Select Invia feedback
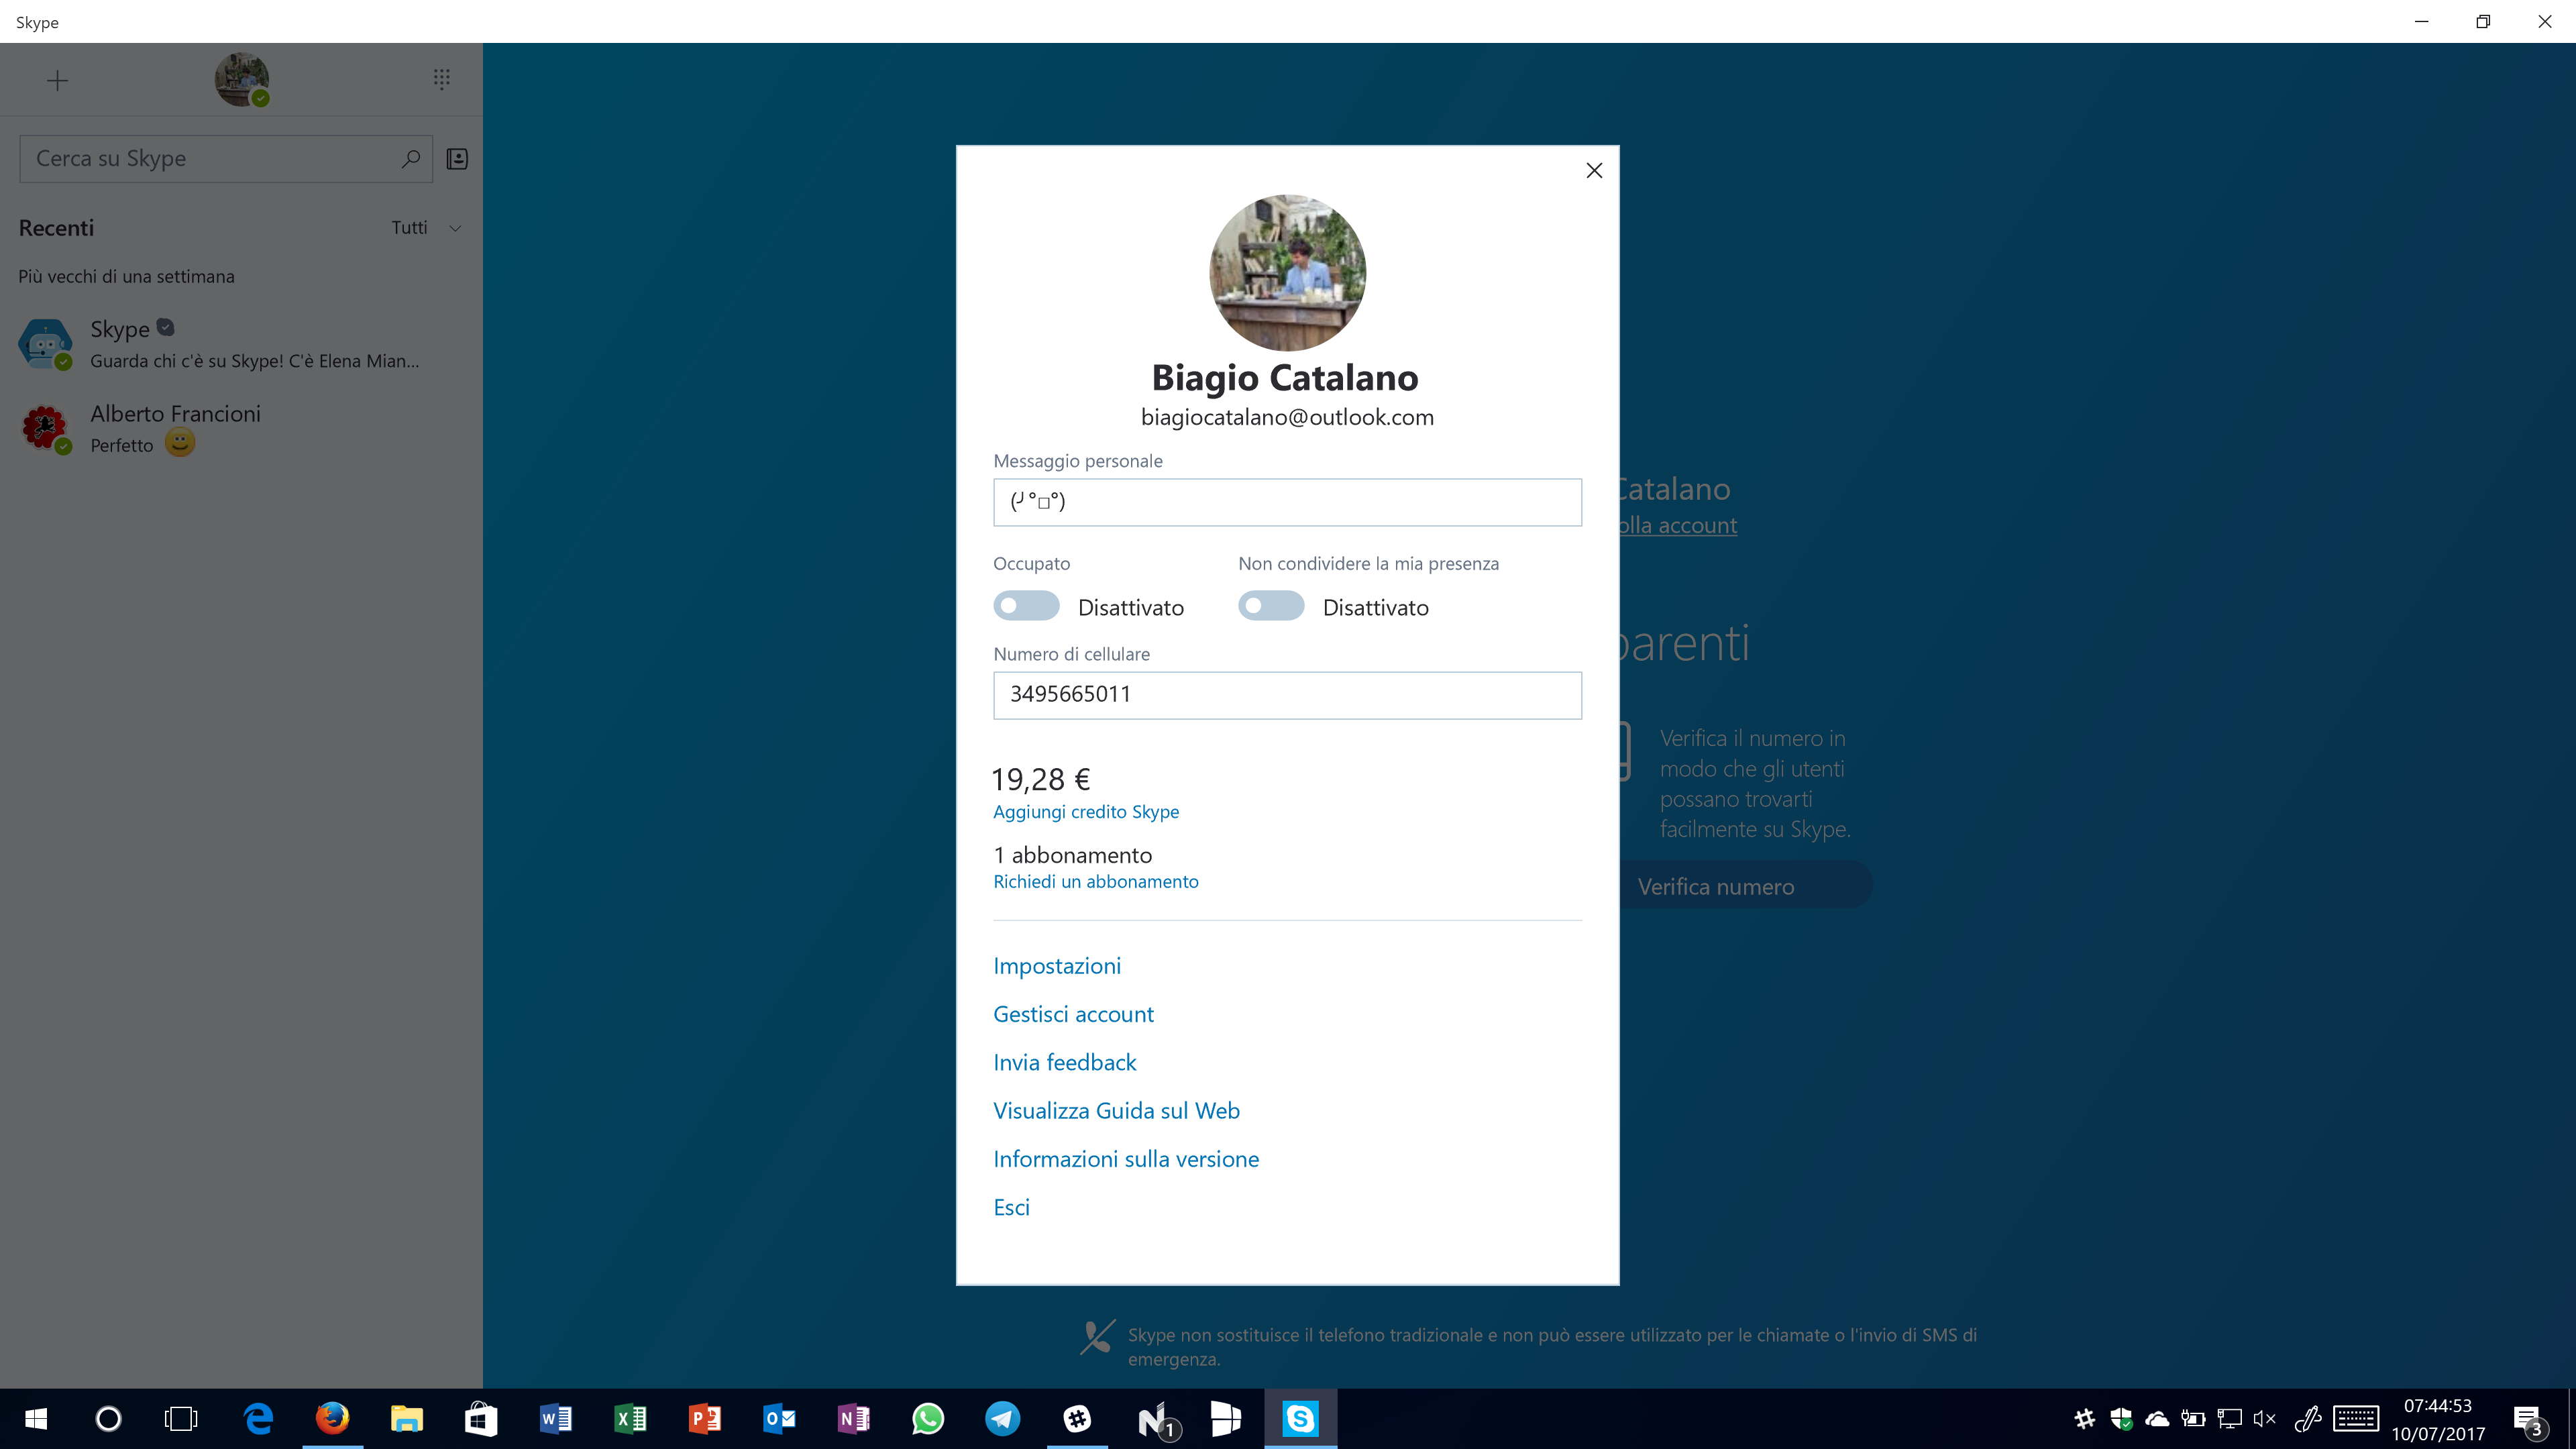The image size is (2576, 1449). point(1065,1062)
